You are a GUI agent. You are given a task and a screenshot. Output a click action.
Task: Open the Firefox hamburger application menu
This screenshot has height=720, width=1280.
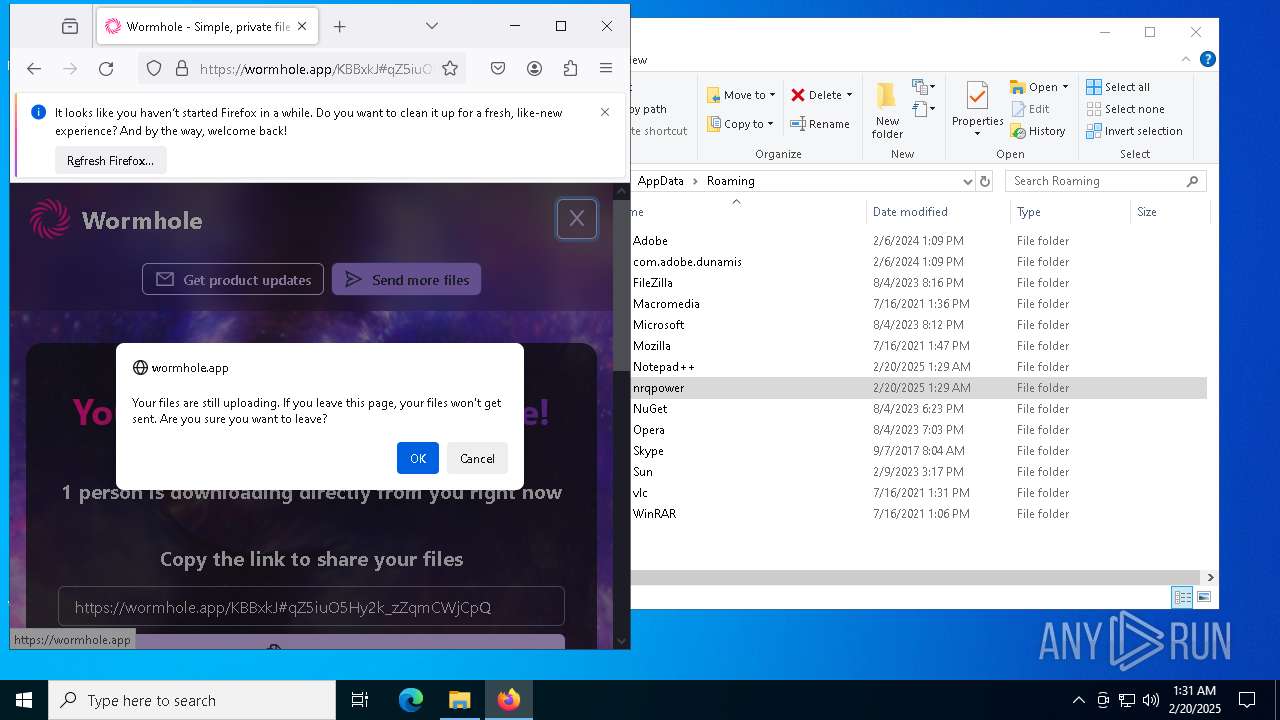point(606,68)
